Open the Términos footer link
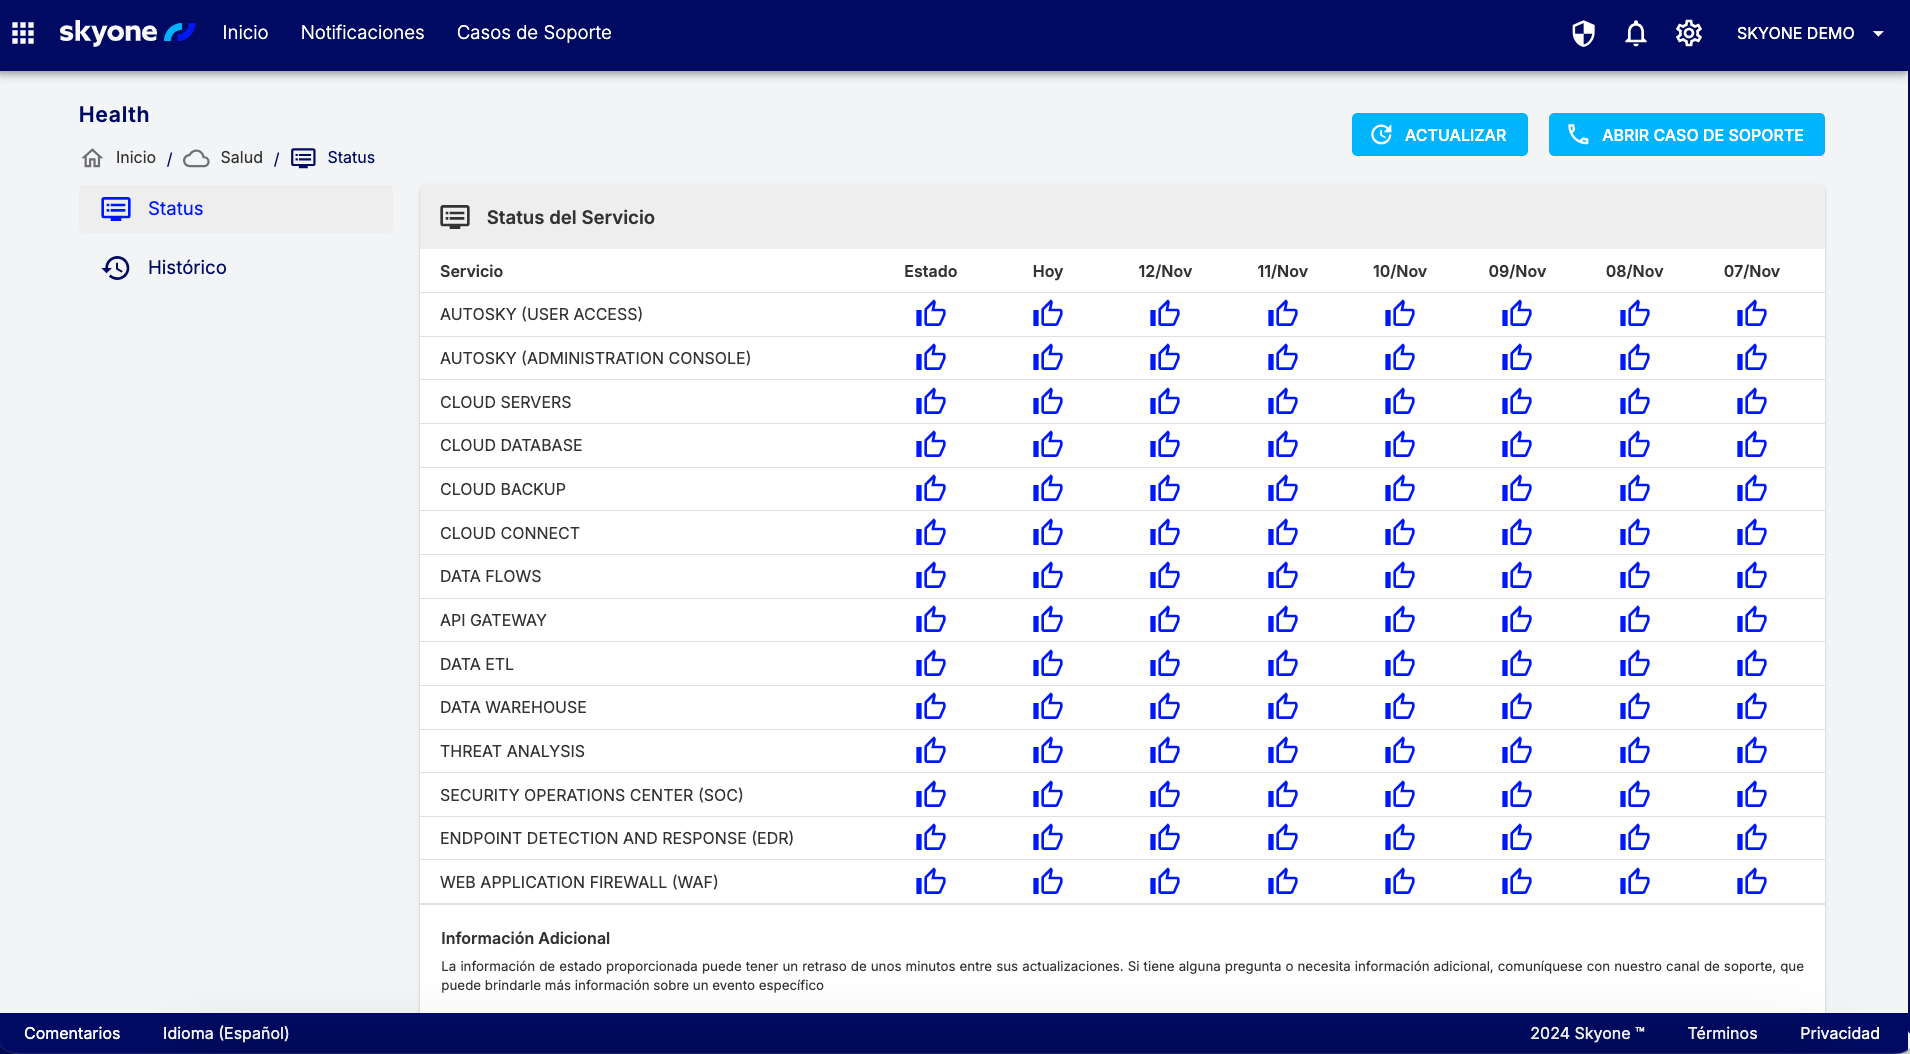The image size is (1910, 1054). point(1722,1033)
